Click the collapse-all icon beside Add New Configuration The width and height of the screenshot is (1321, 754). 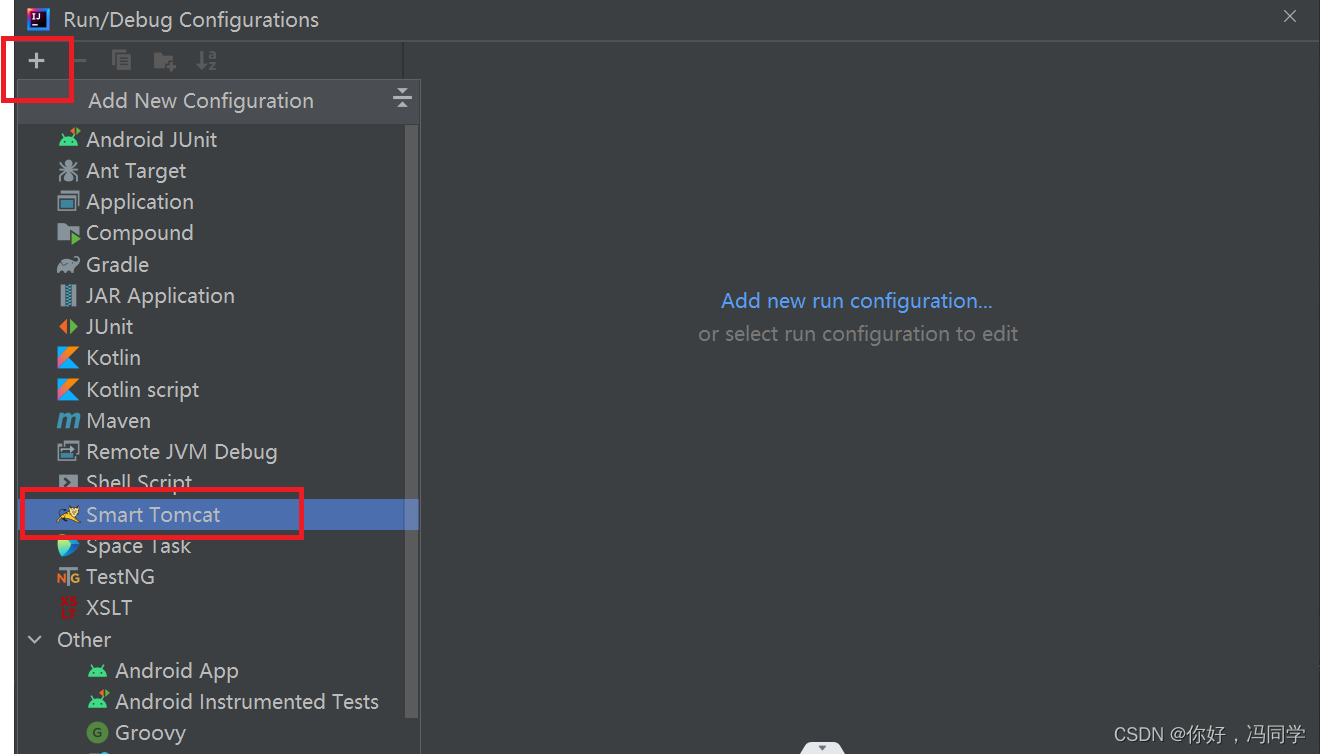[x=402, y=98]
